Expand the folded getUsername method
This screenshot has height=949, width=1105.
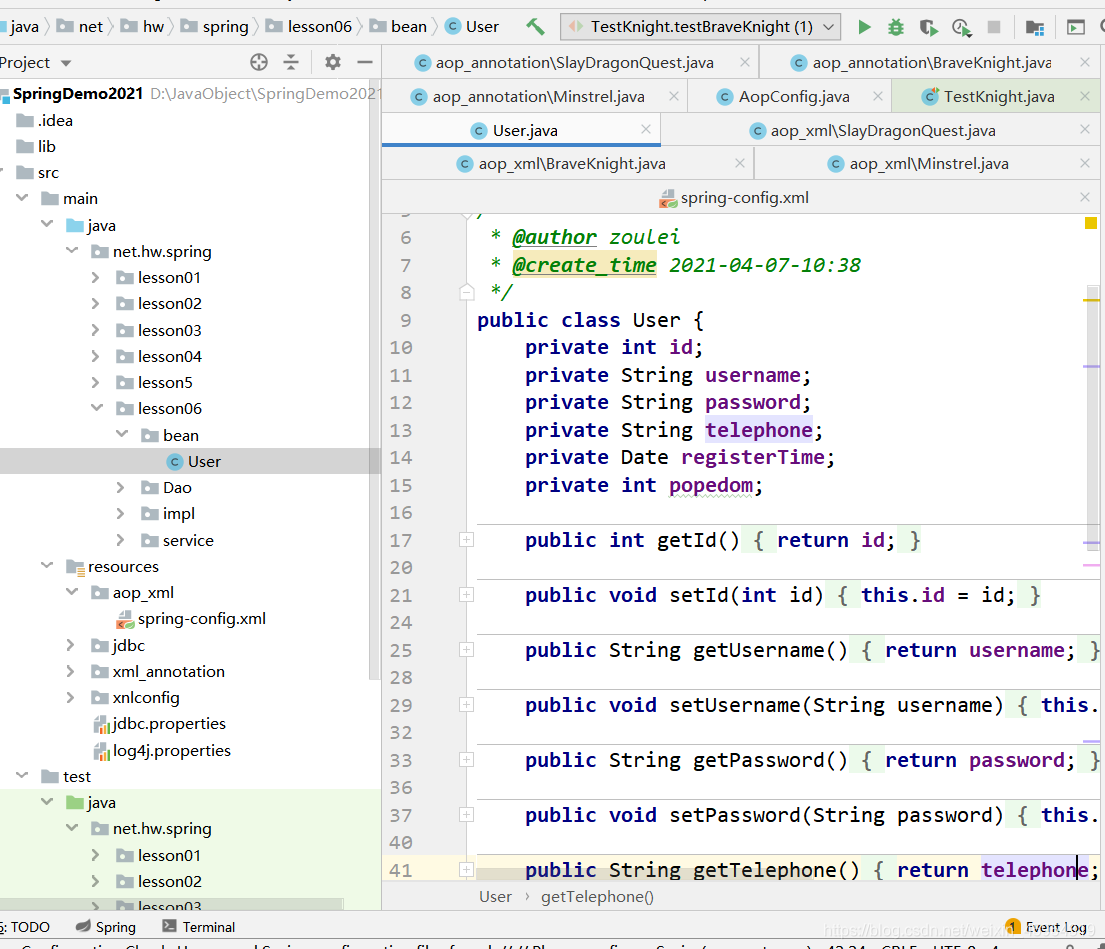[x=467, y=650]
